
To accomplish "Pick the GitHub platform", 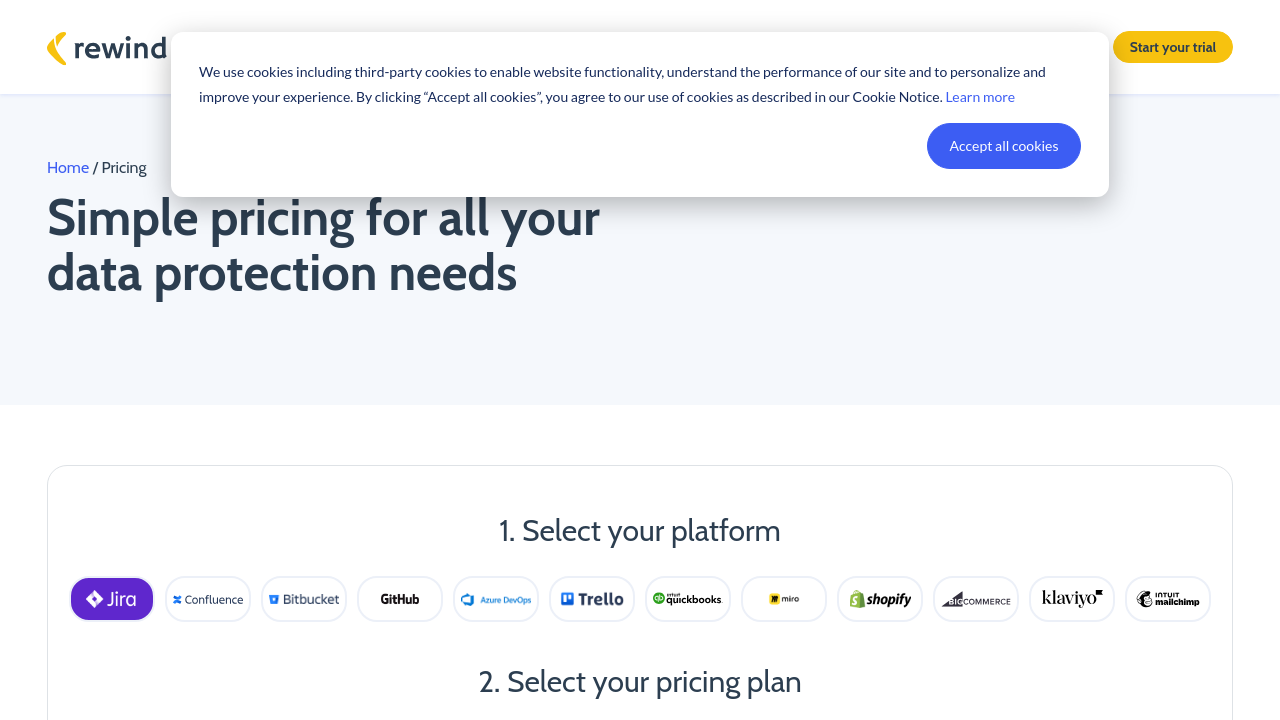I will coord(400,599).
